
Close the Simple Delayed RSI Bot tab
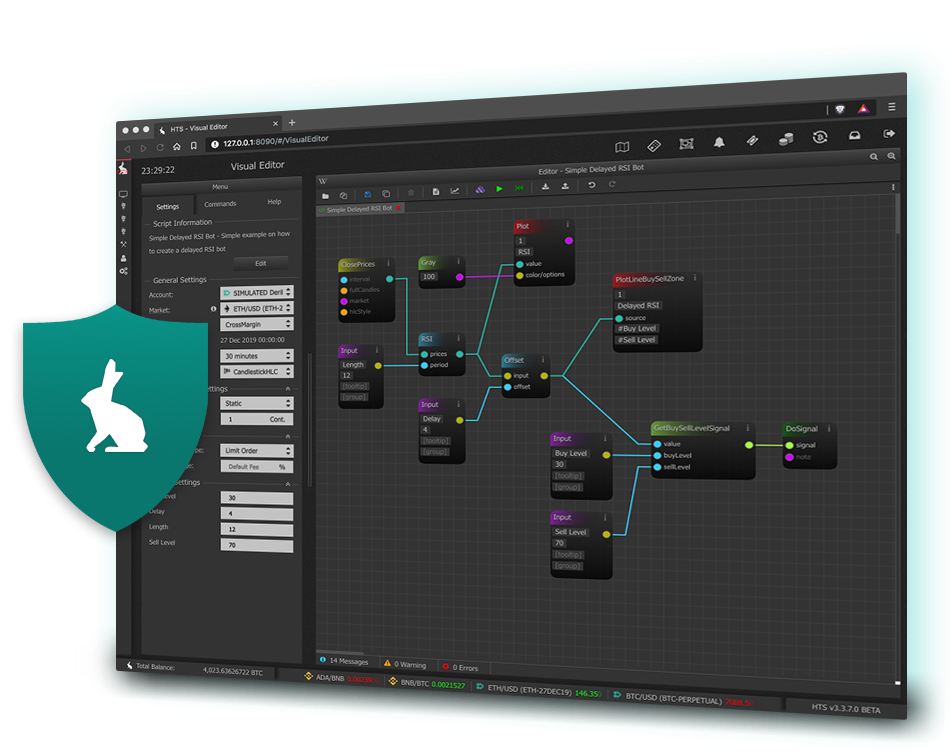pos(399,208)
